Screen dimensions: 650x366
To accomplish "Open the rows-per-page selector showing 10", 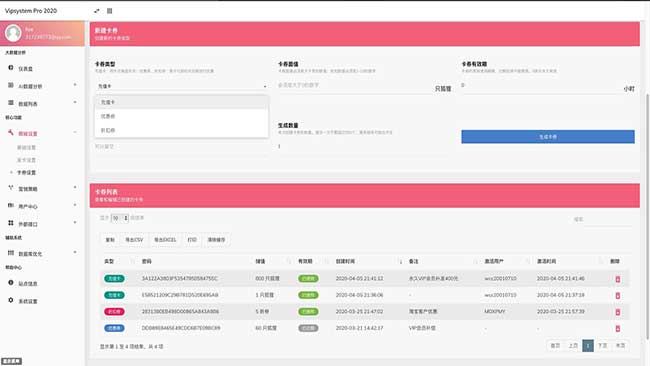I will [x=120, y=218].
